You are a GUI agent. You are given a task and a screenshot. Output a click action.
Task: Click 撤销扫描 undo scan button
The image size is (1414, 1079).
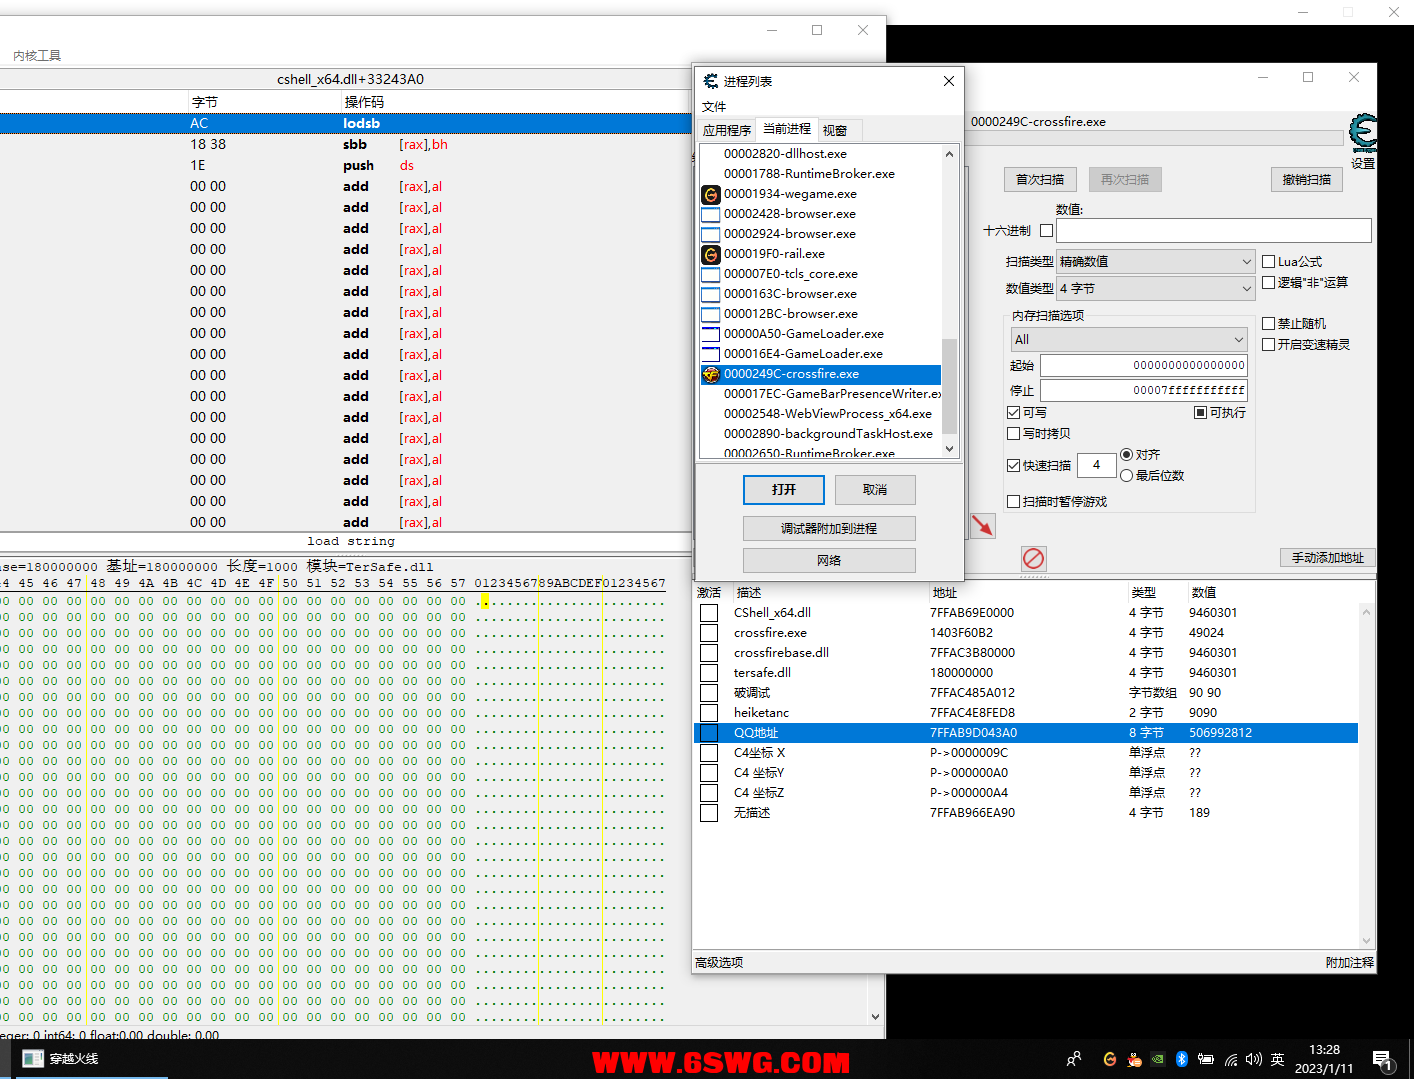click(x=1307, y=180)
